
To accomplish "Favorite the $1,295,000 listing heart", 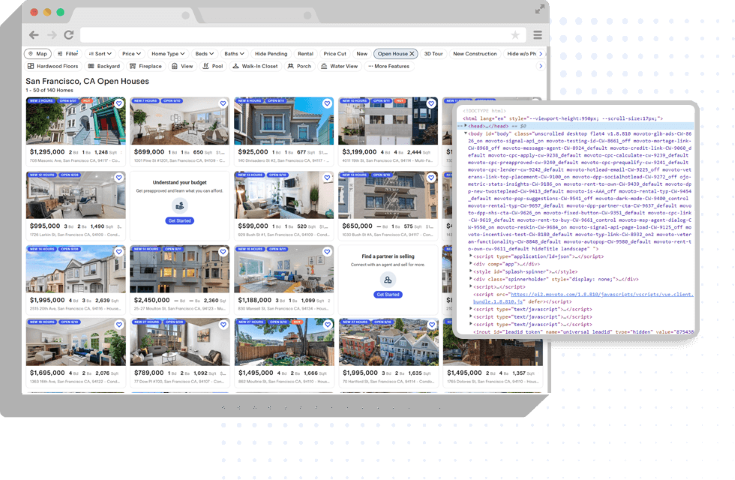I will 119,104.
